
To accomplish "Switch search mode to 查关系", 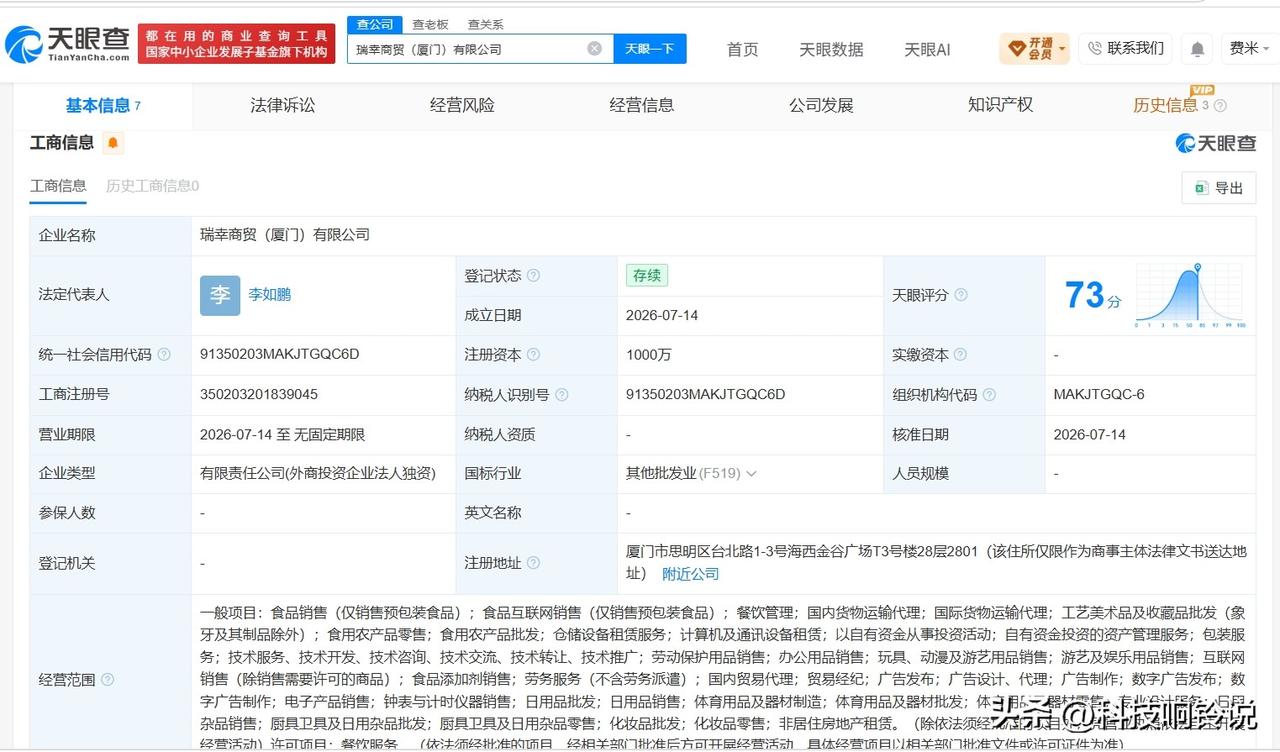I will (486, 24).
